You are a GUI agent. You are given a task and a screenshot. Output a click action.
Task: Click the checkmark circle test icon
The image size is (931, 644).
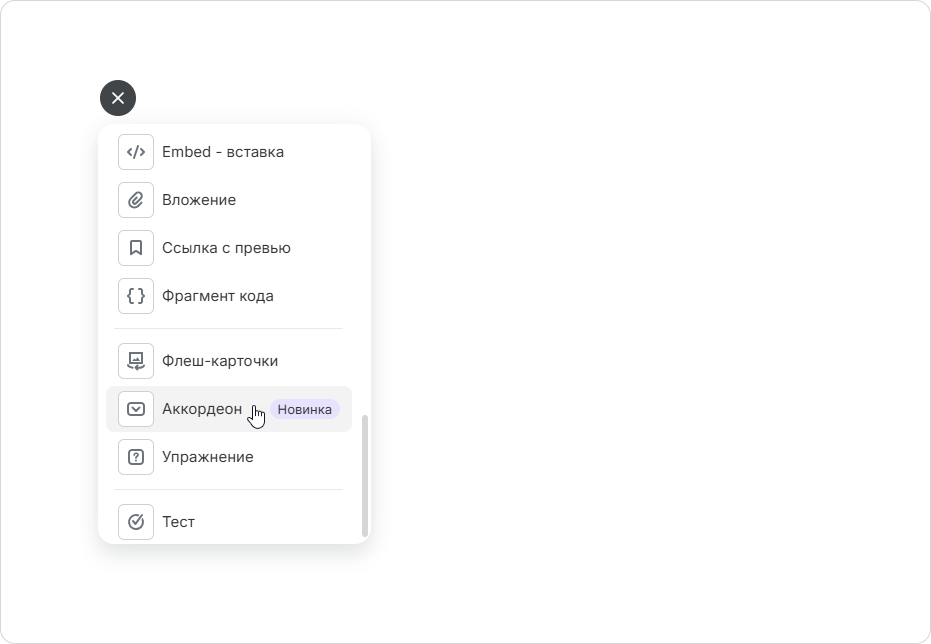(x=136, y=522)
